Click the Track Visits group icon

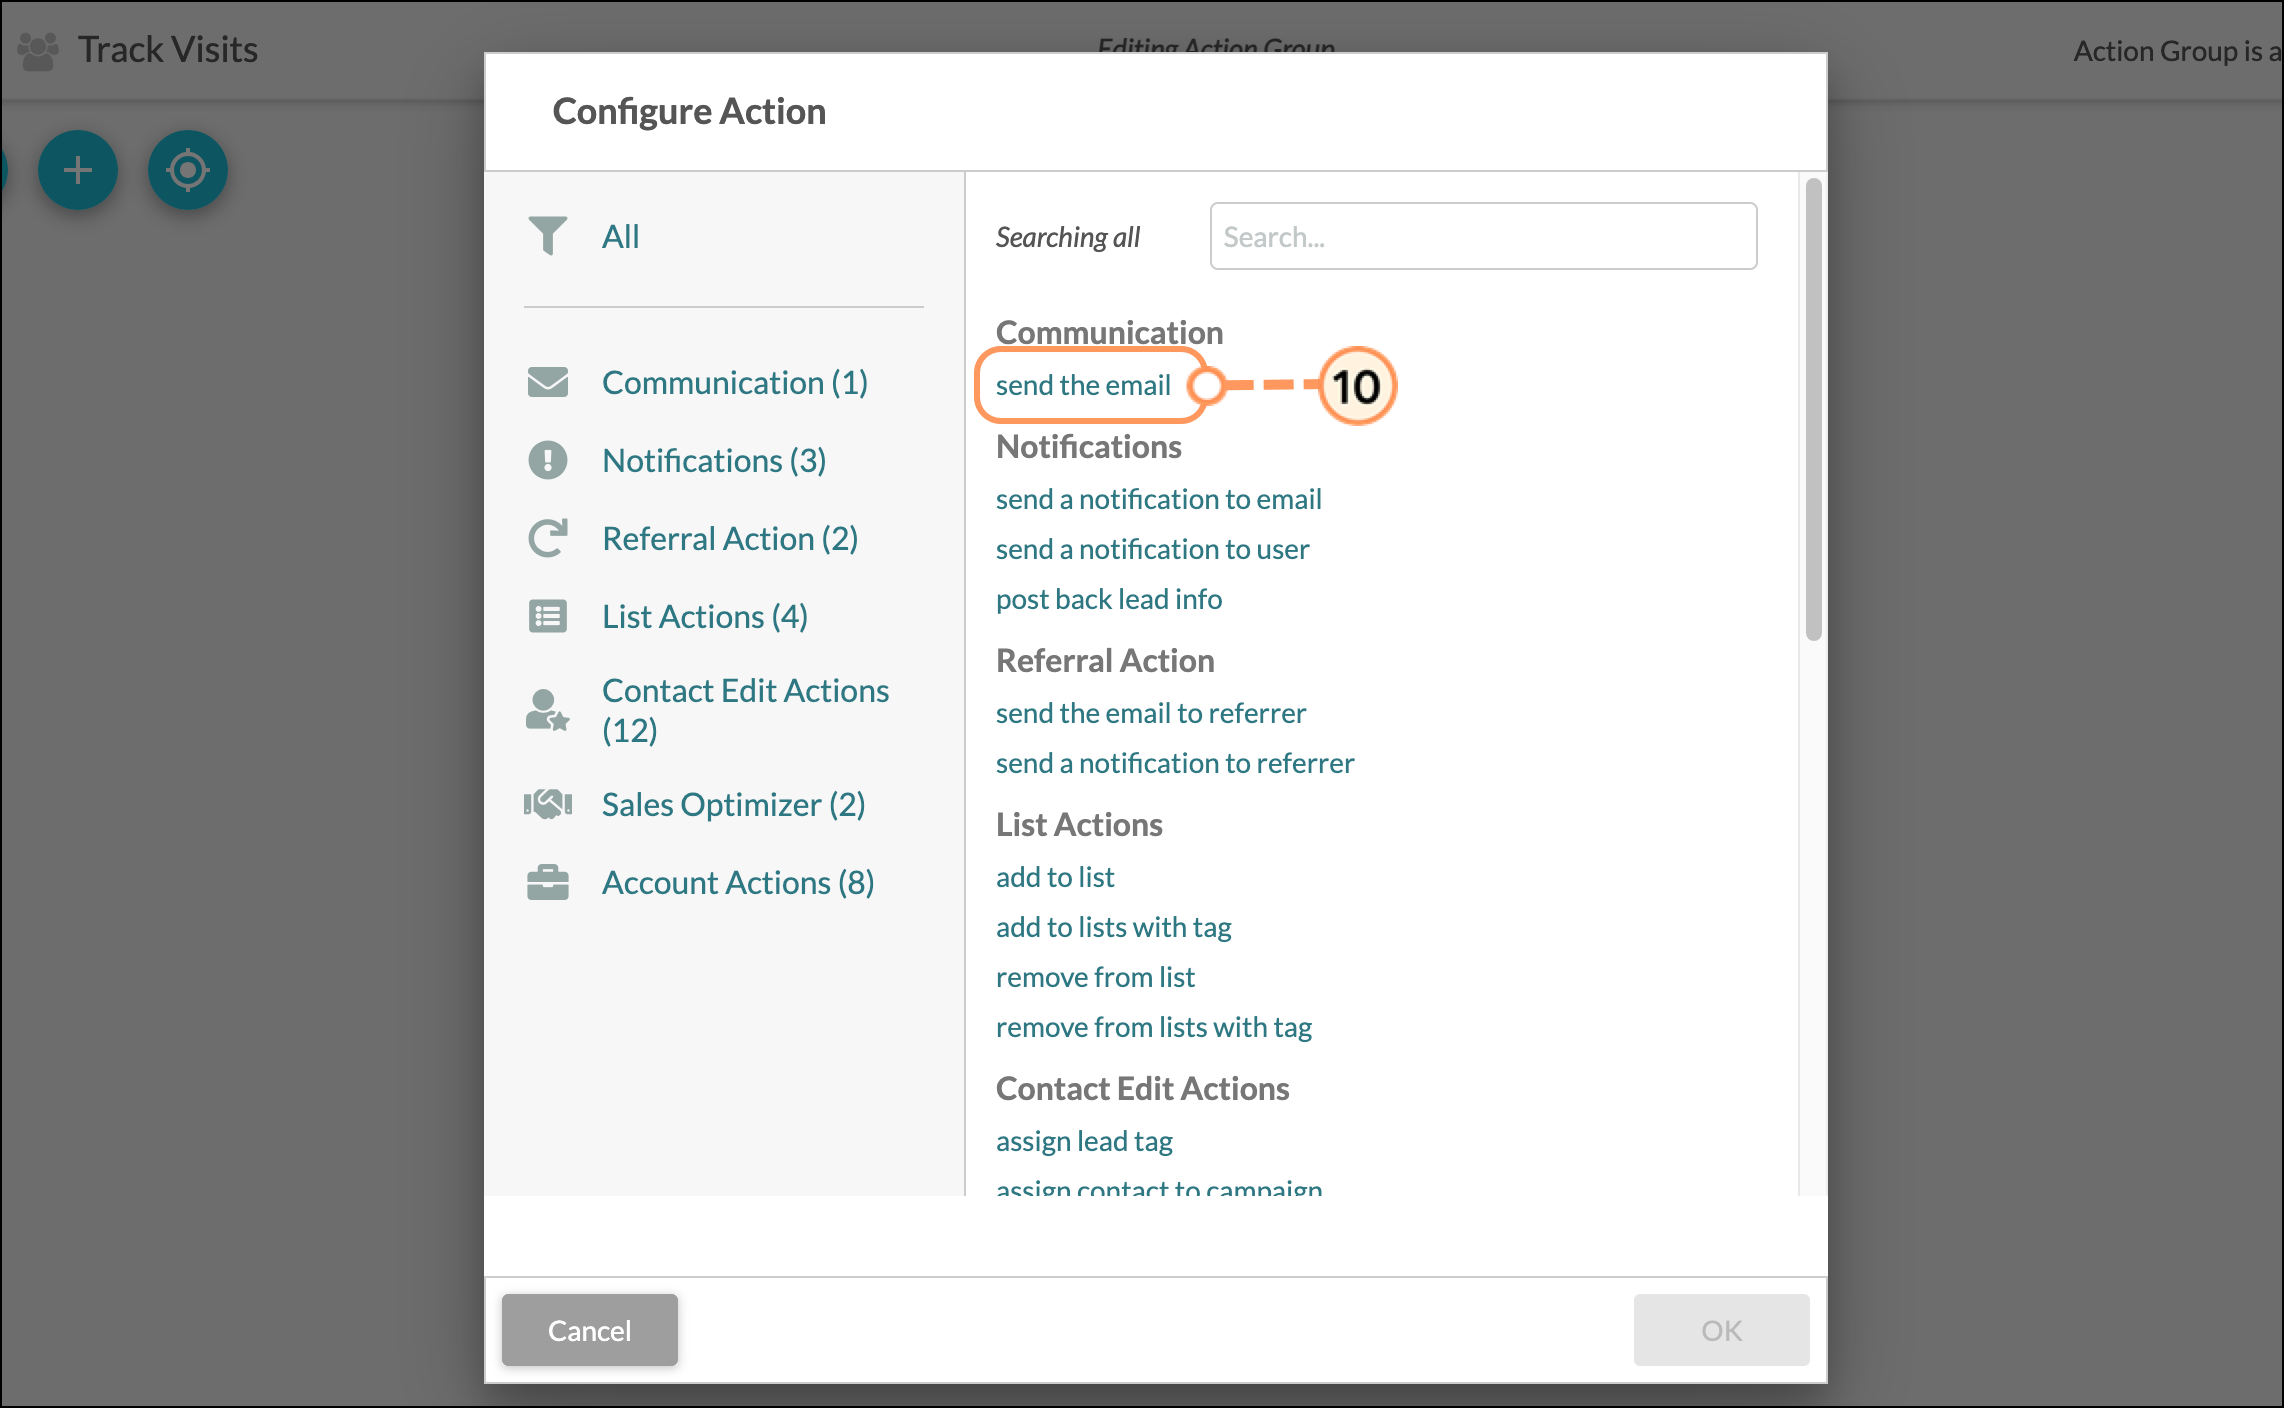pyautogui.click(x=39, y=50)
